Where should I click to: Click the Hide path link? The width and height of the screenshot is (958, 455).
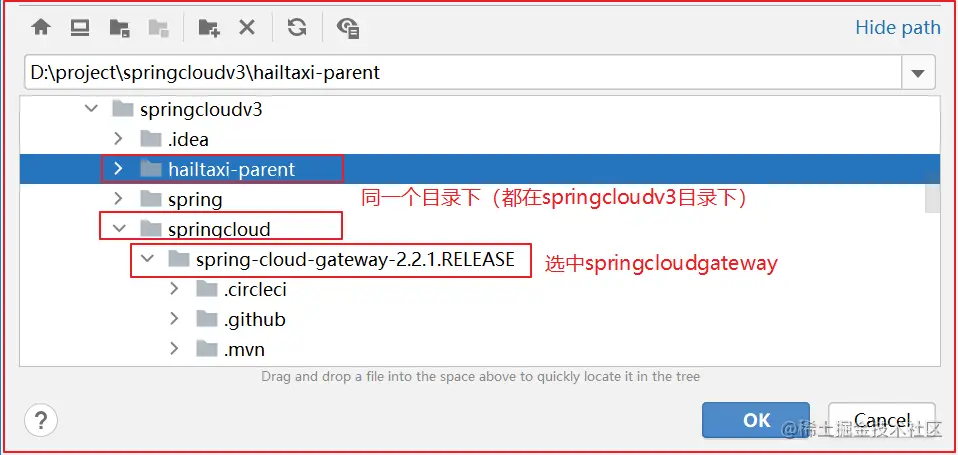(x=898, y=27)
